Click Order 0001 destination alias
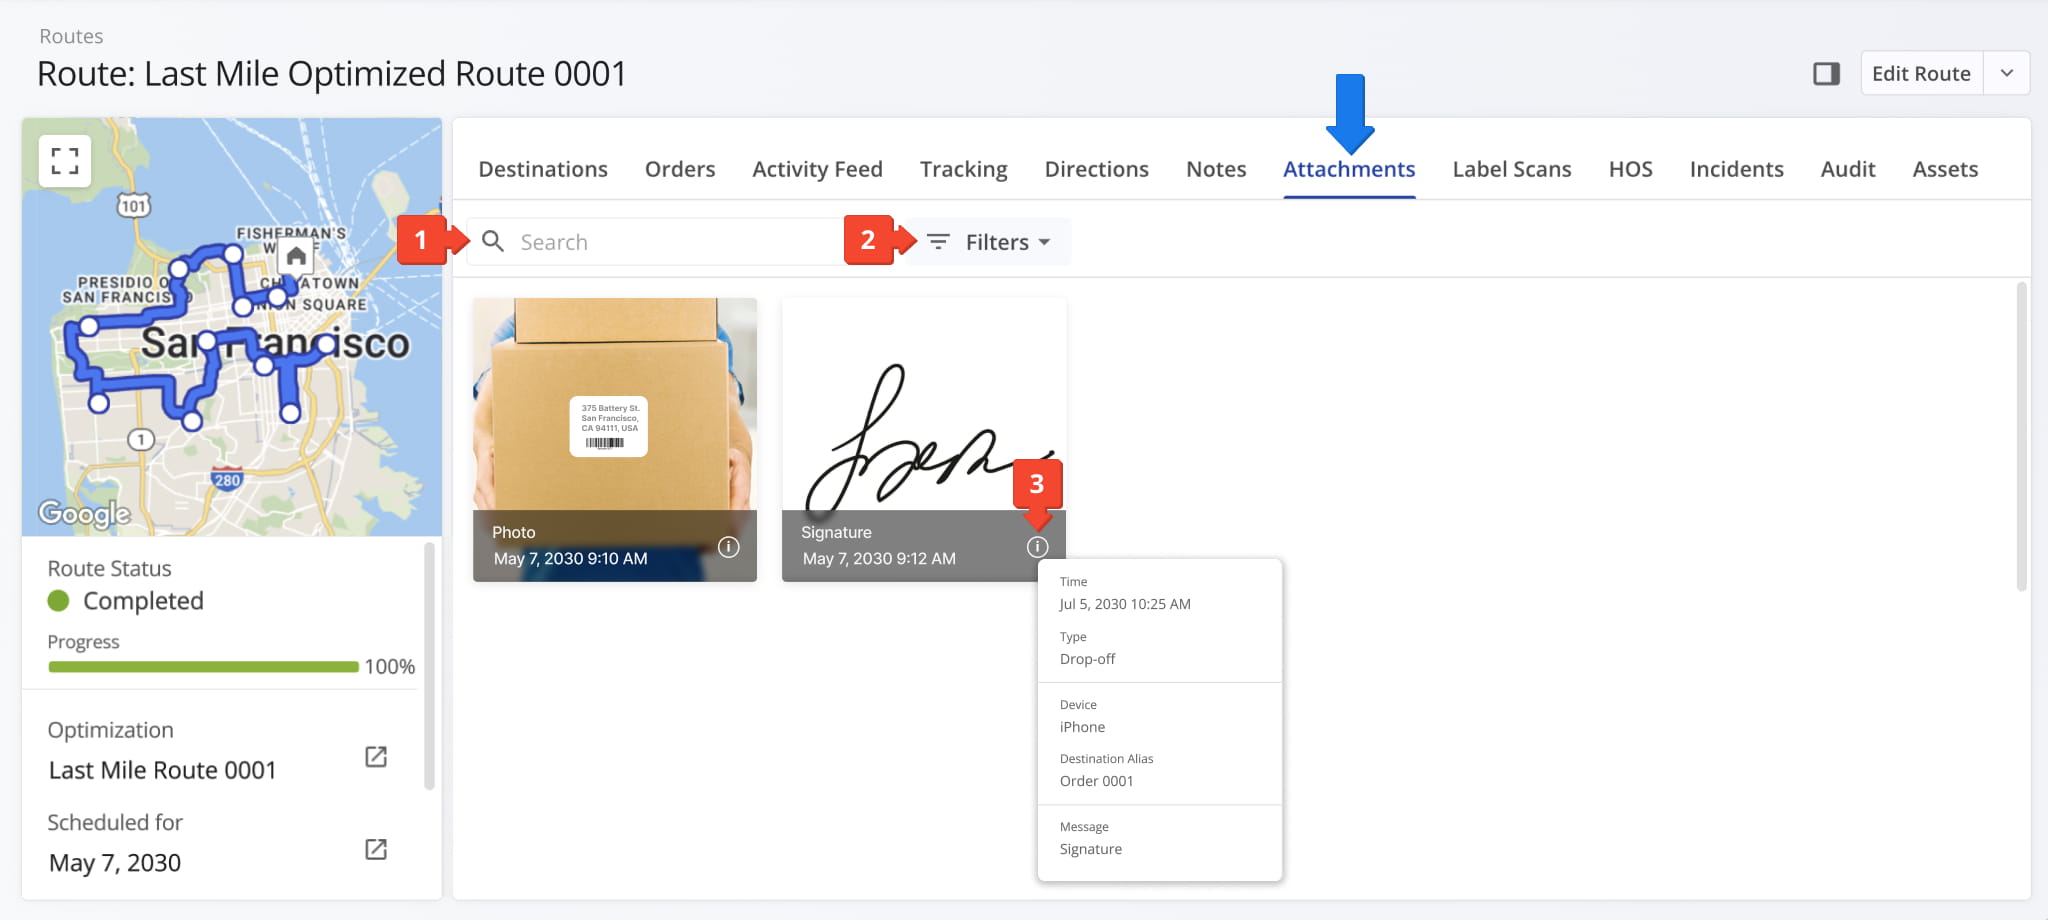This screenshot has height=920, width=2048. (1097, 781)
